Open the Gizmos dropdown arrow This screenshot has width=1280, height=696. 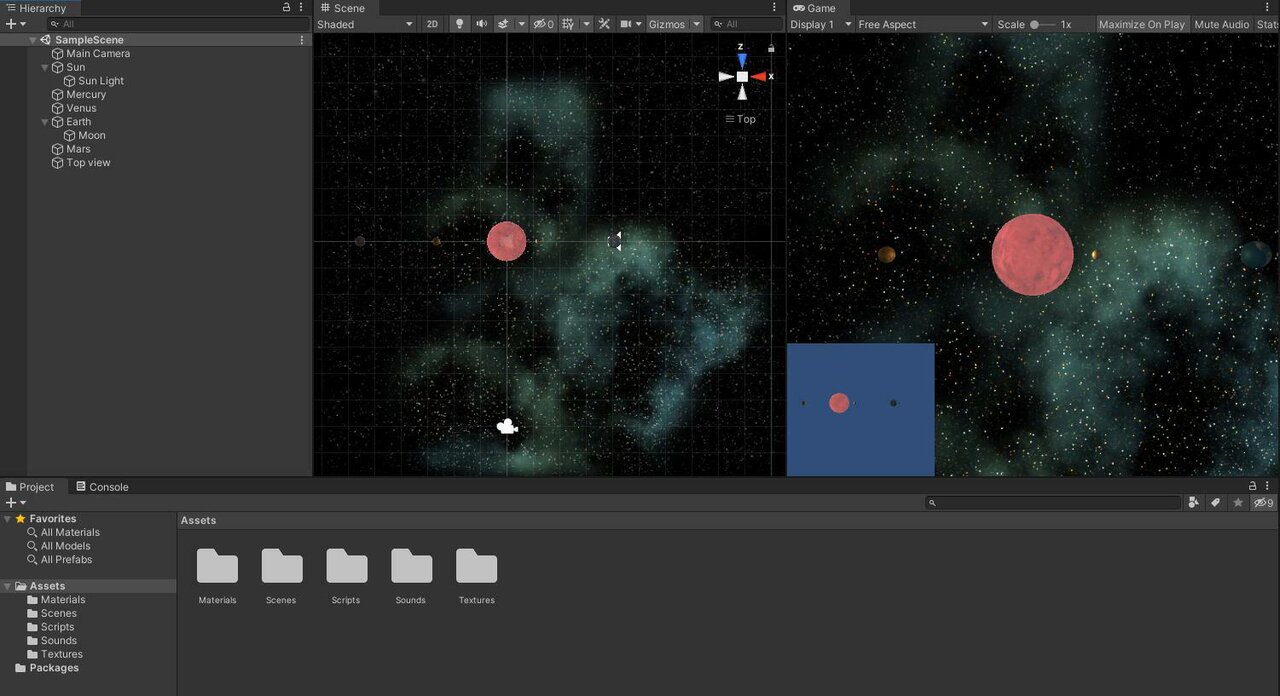(x=697, y=24)
